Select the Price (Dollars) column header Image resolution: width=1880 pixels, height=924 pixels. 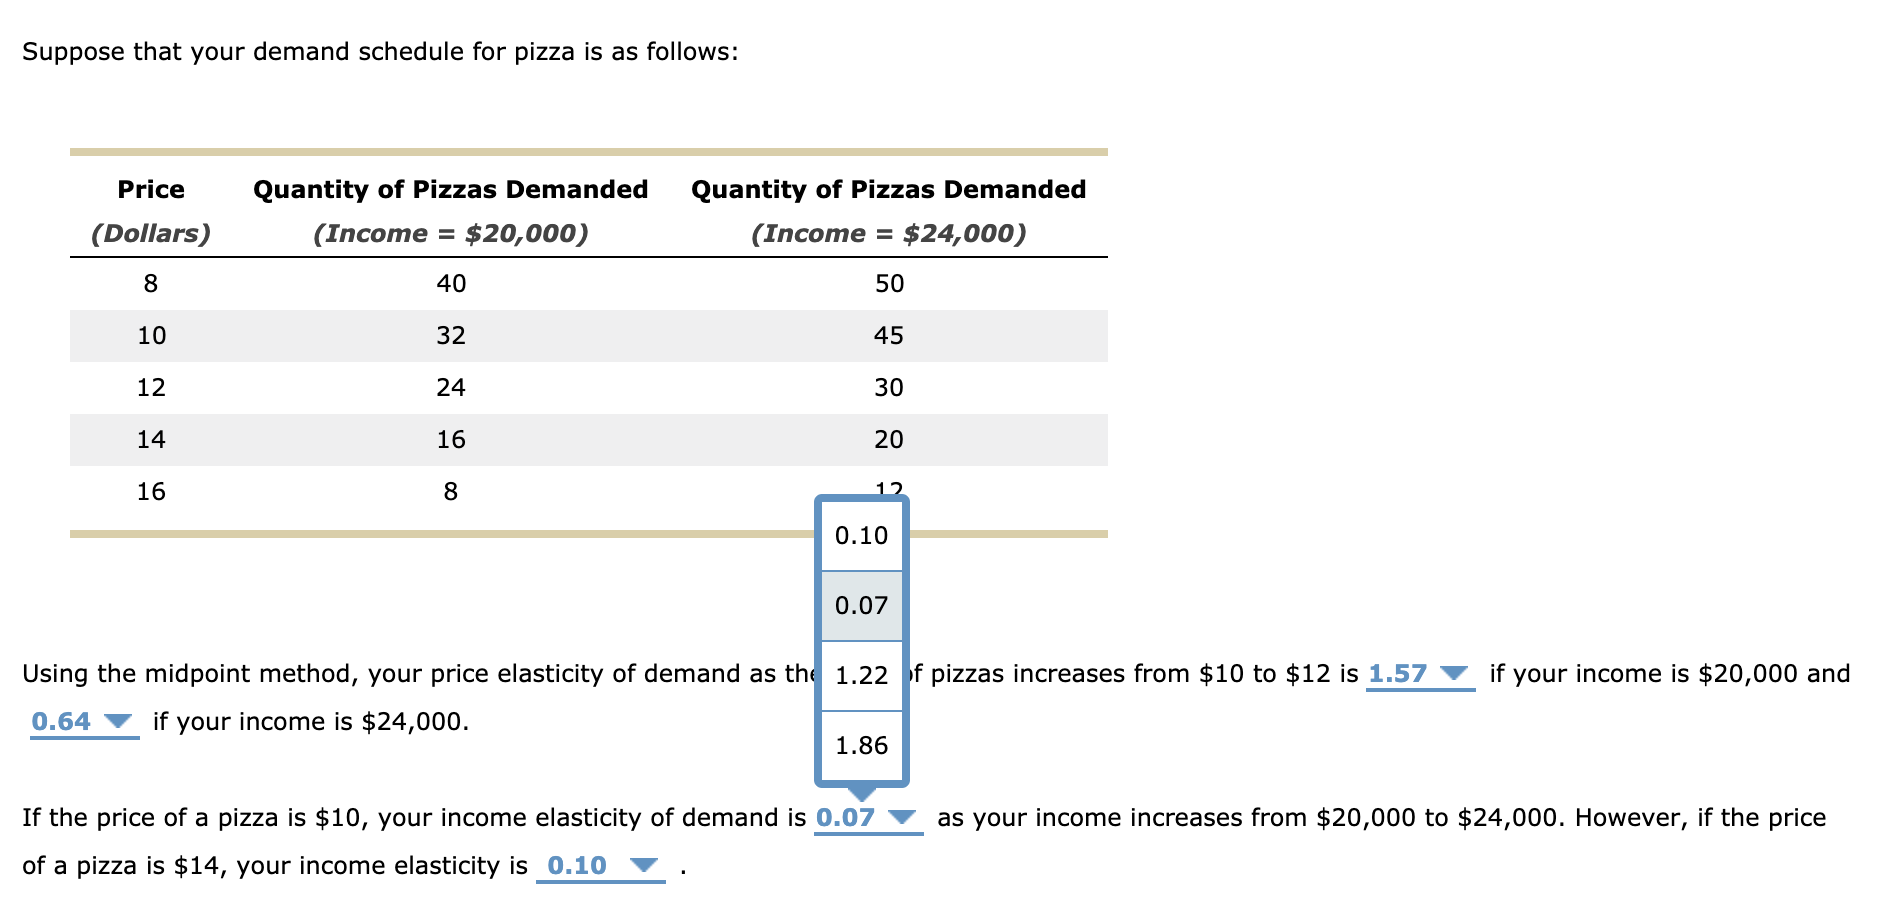[x=150, y=210]
